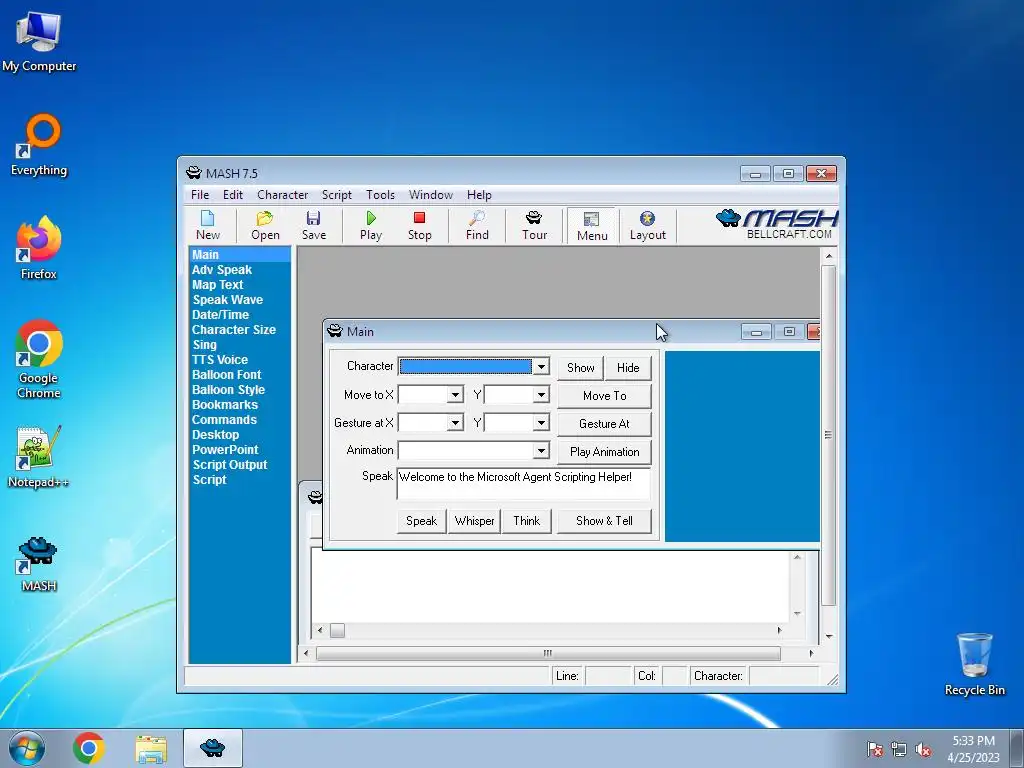Open the Windows Start menu
The height and width of the screenshot is (768, 1024).
coord(26,748)
